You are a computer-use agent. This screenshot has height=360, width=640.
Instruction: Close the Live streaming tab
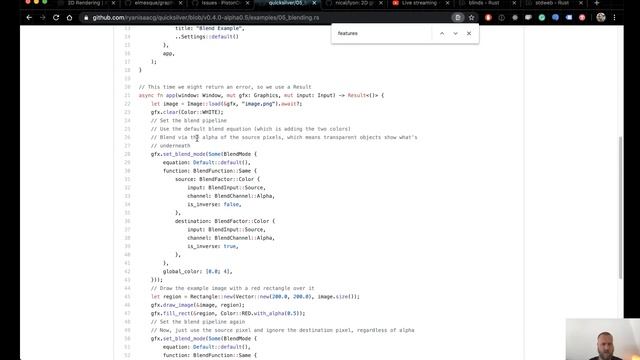point(448,3)
